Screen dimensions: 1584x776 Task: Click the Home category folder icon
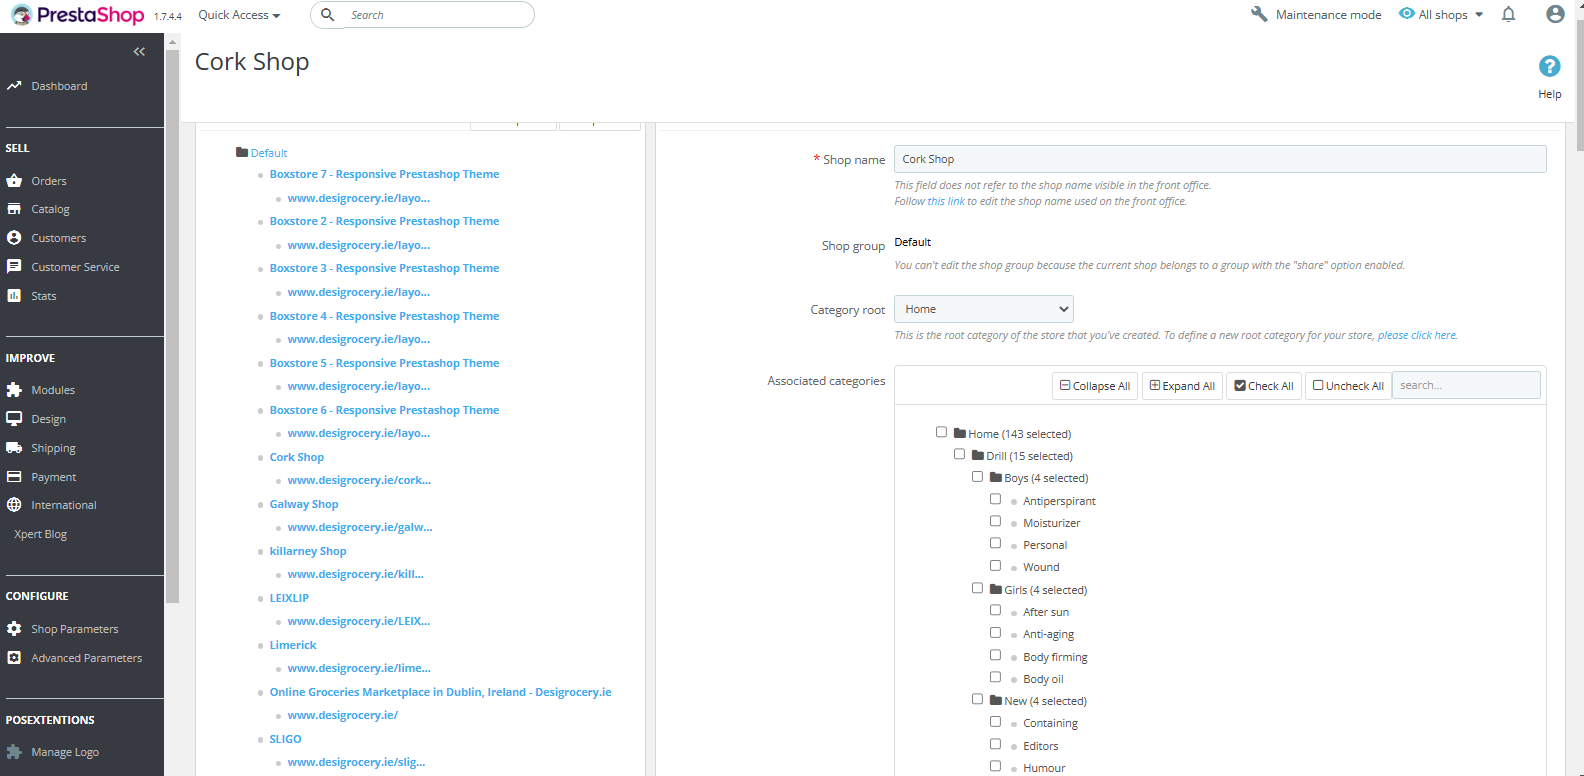pyautogui.click(x=960, y=434)
